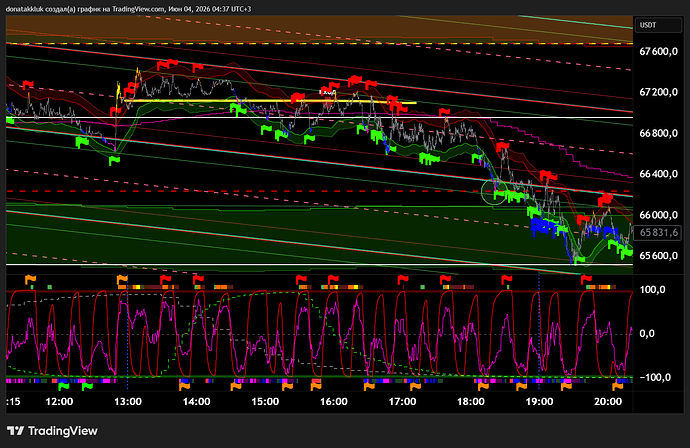
Task: Click the 0,0 oscillator midline label
Action: (646, 334)
